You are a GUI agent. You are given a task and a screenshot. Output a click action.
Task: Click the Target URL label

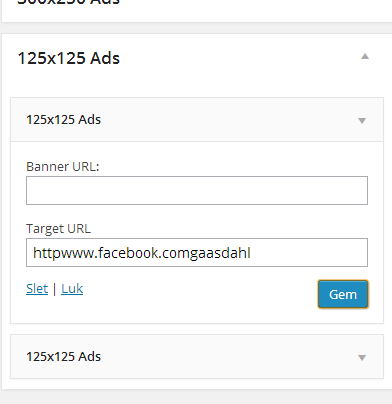point(58,229)
